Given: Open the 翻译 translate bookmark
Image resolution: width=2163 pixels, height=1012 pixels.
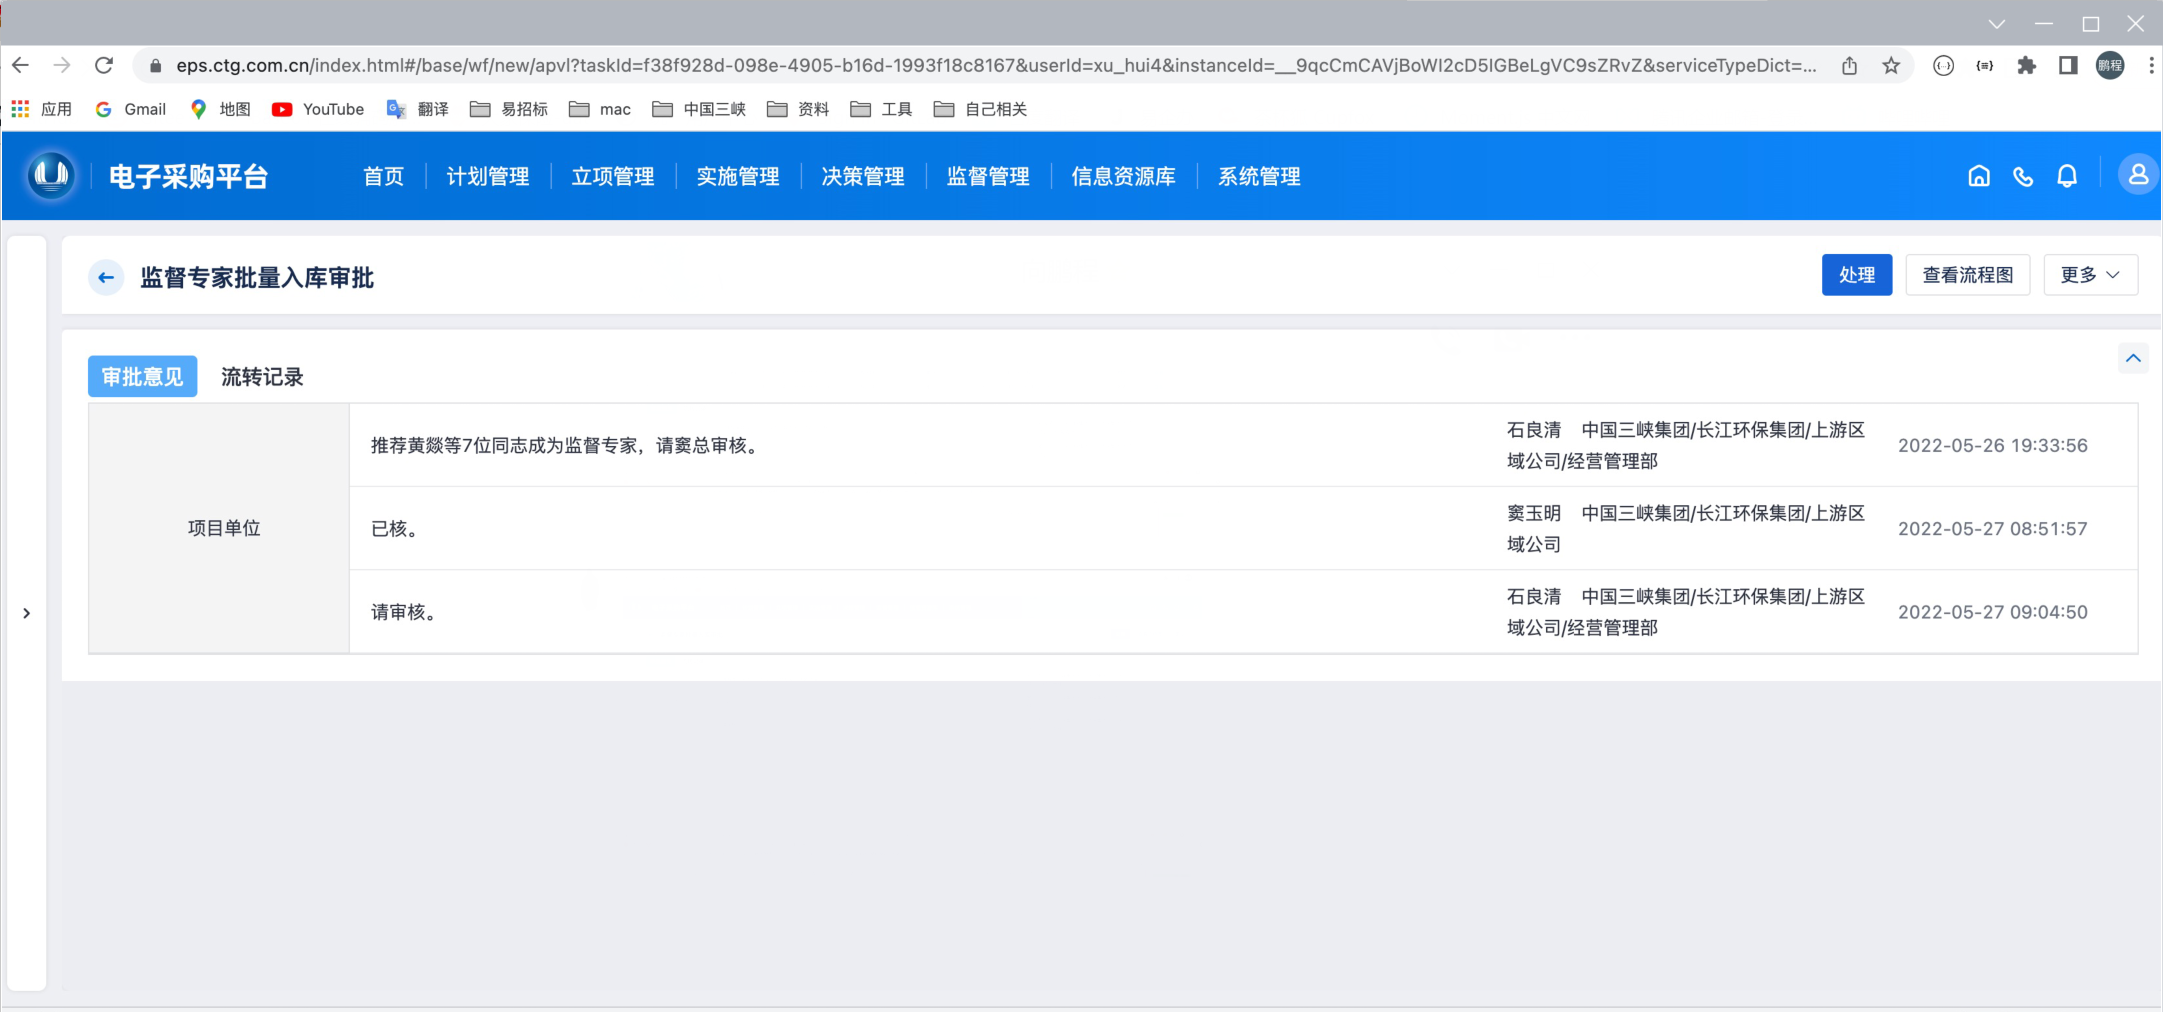Looking at the screenshot, I should [417, 109].
